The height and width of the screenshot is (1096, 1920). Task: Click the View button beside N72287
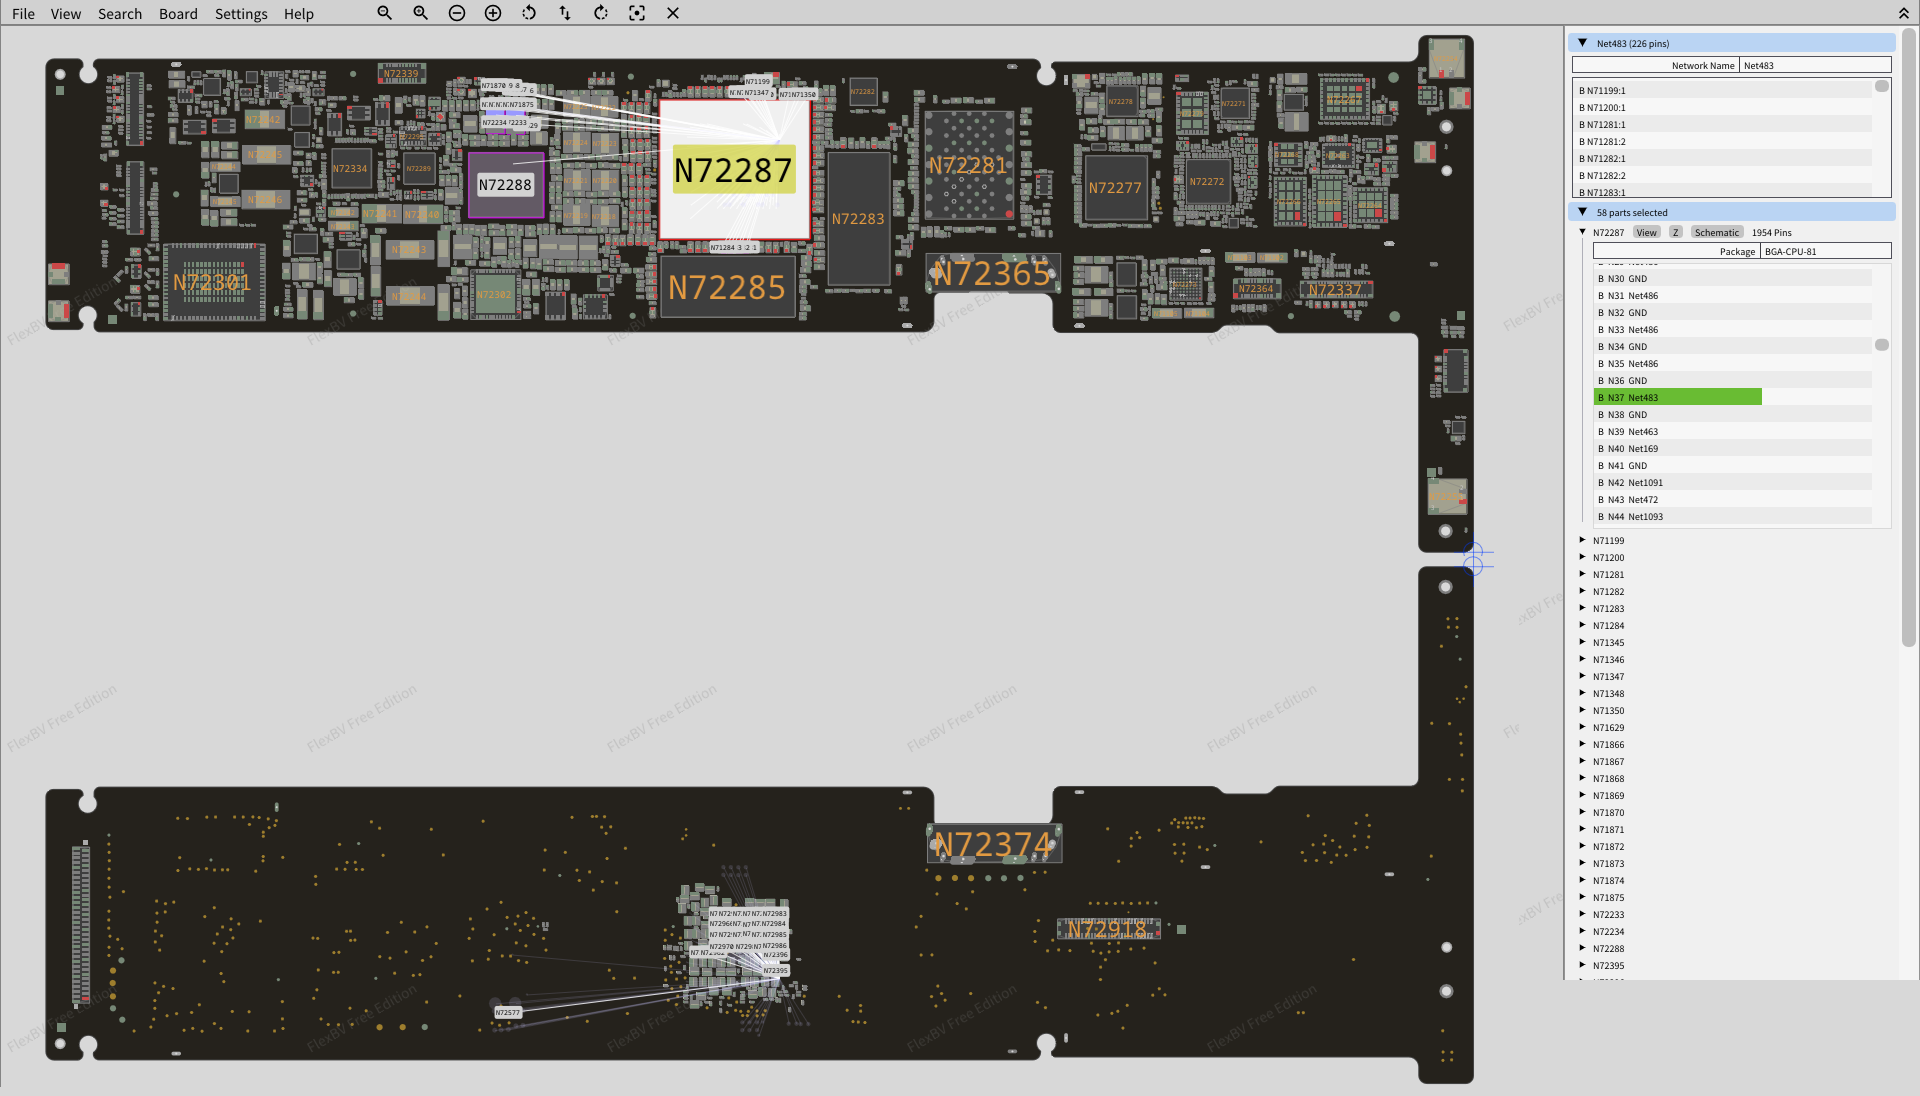tap(1646, 232)
